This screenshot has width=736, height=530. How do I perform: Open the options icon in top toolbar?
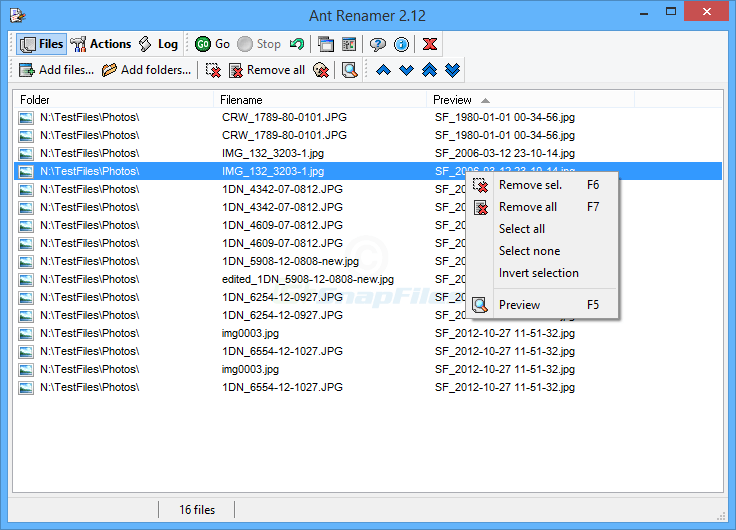pos(349,44)
